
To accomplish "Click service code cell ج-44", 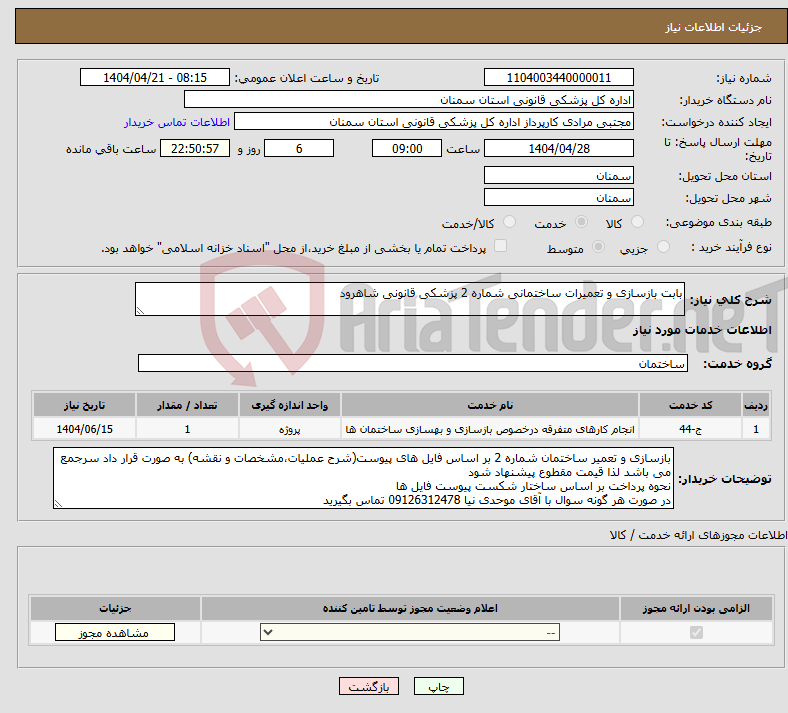I will (x=691, y=429).
